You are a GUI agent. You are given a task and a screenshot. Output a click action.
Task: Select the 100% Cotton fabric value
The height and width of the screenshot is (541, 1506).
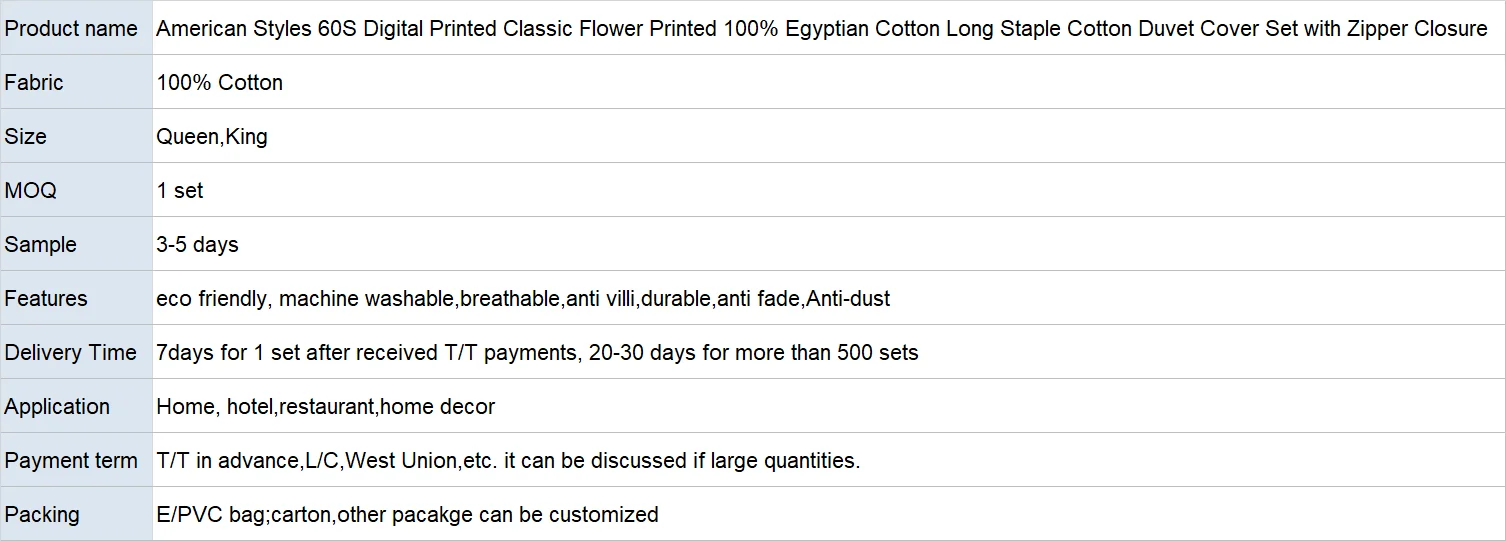pyautogui.click(x=219, y=83)
